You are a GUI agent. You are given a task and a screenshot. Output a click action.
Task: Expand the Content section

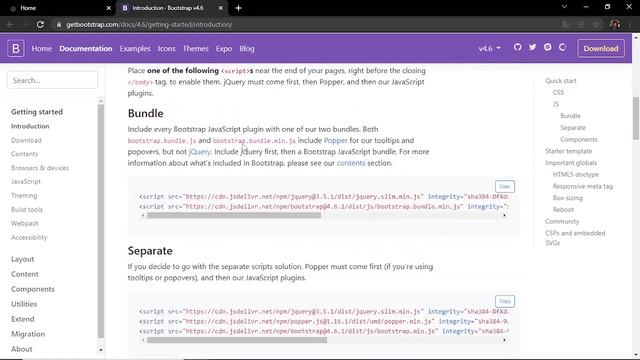(24, 274)
